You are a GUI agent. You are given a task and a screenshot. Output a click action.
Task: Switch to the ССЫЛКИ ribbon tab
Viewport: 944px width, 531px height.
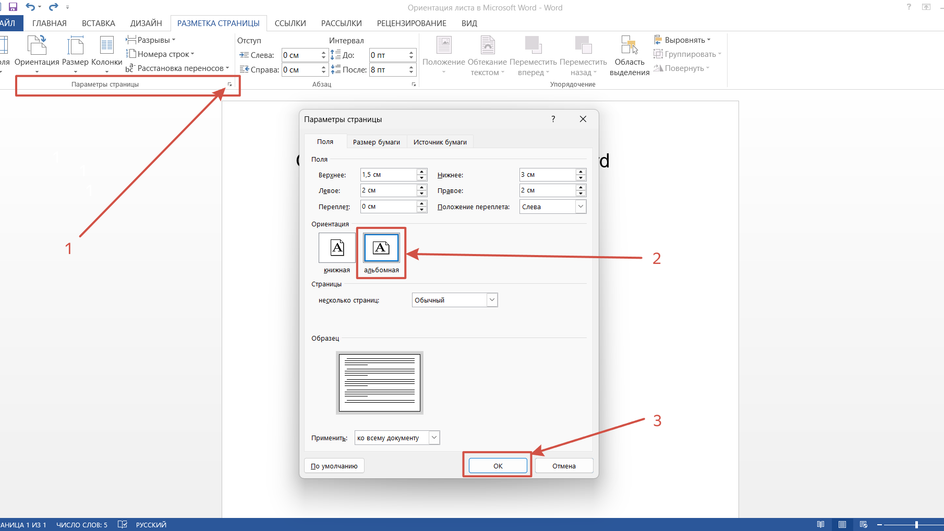pyautogui.click(x=290, y=23)
